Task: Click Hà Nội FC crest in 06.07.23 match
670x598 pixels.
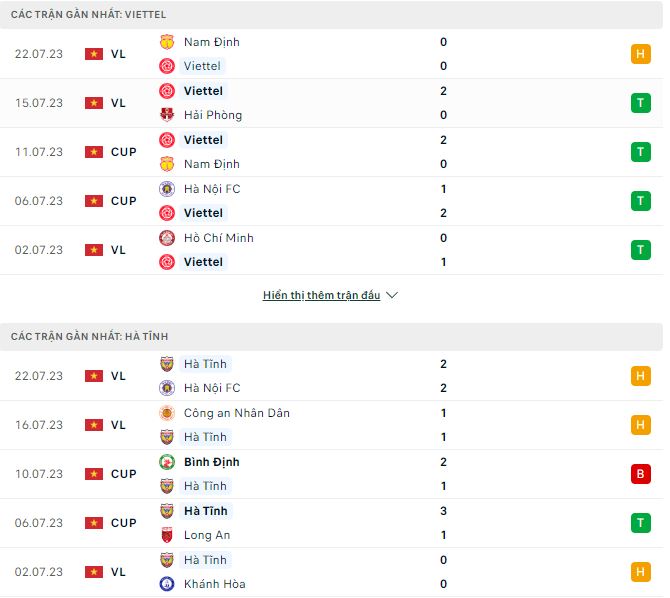Action: [x=167, y=189]
